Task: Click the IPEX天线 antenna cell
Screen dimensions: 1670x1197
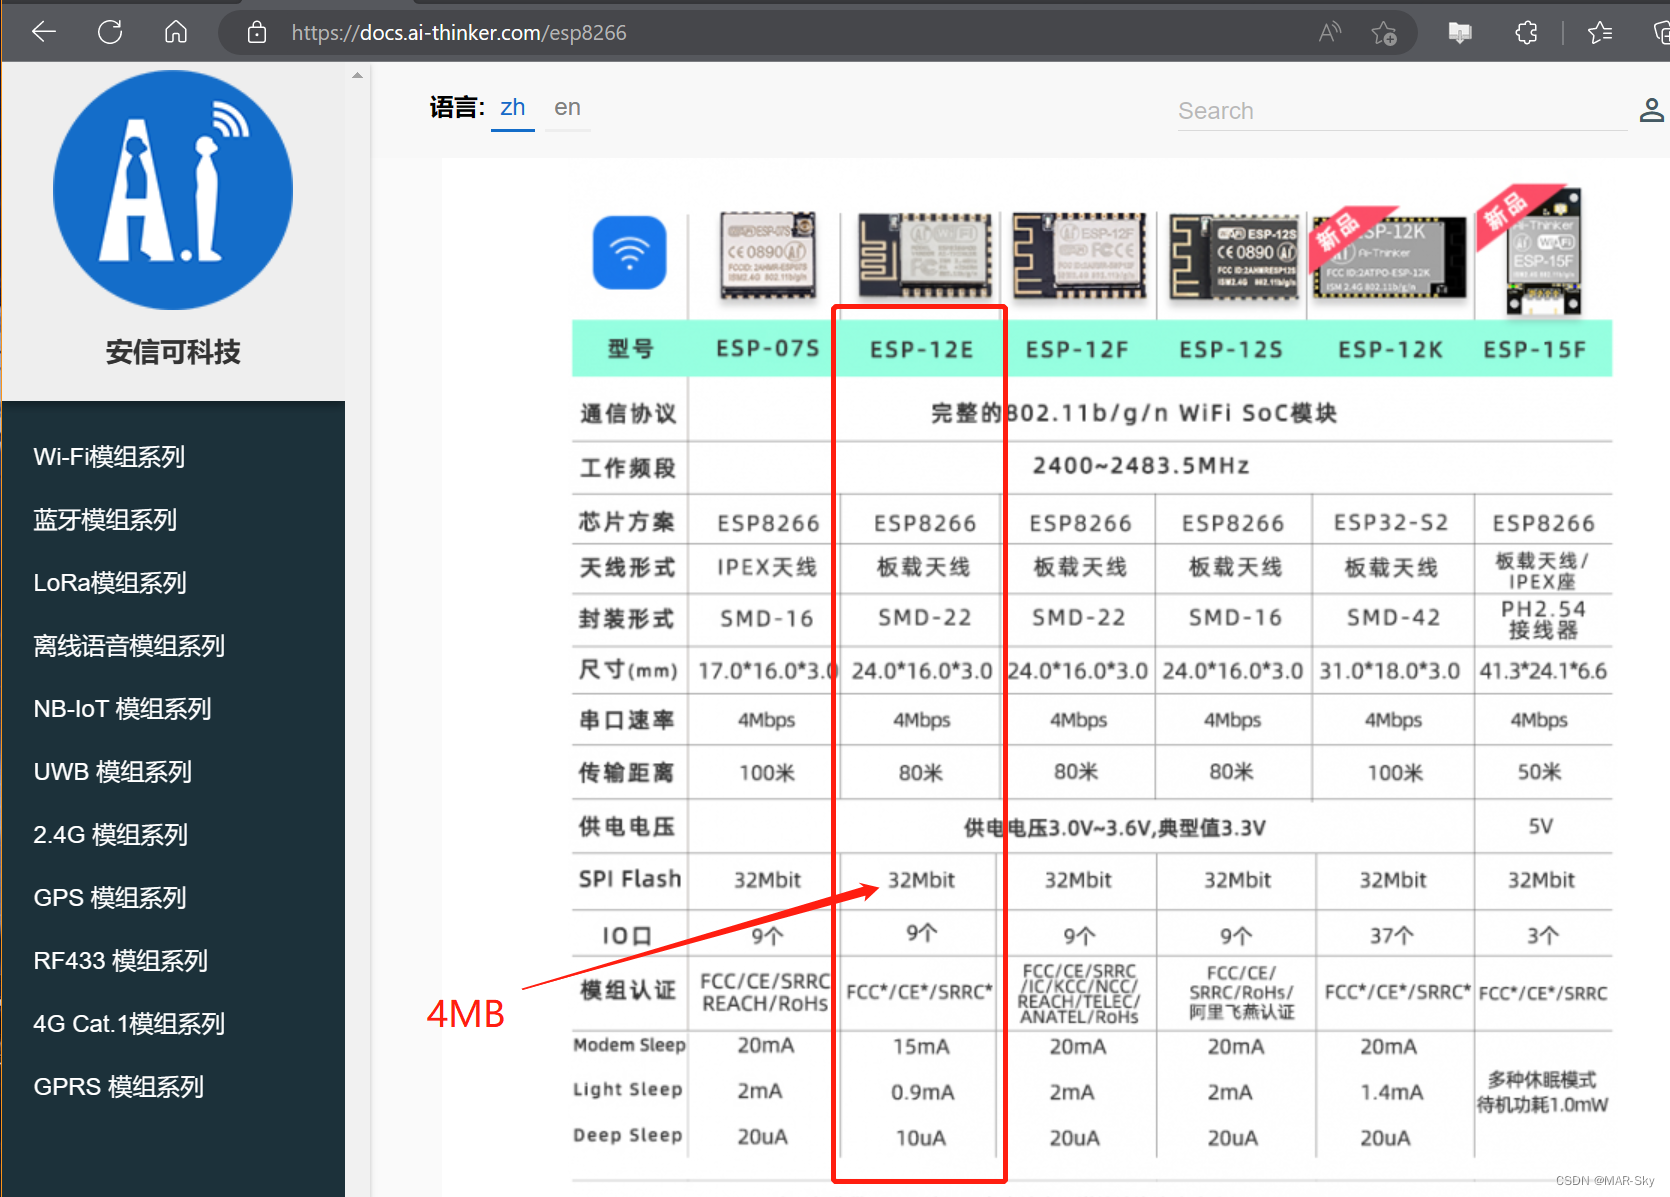Action: point(767,567)
